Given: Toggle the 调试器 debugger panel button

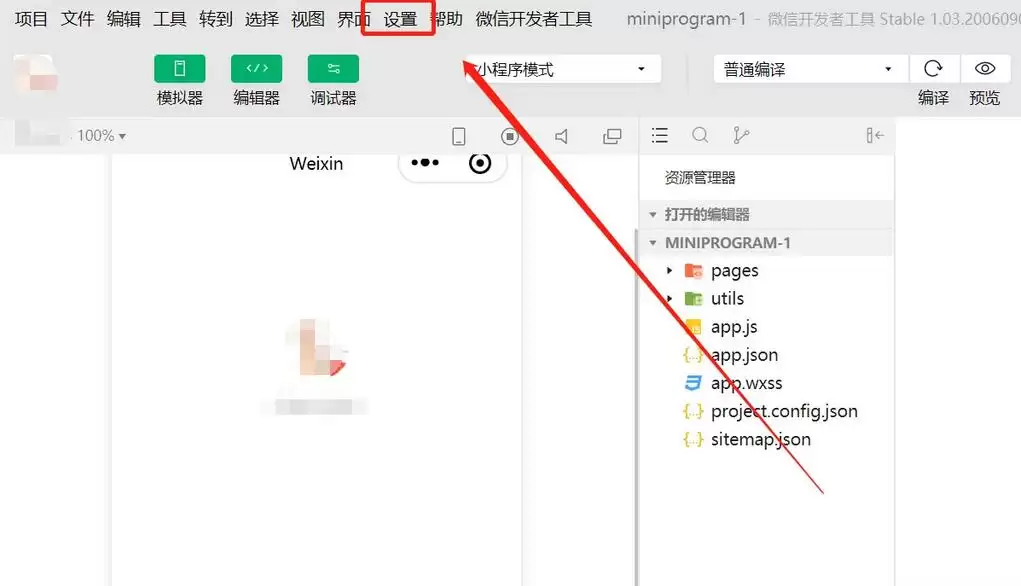Looking at the screenshot, I should click(x=333, y=68).
